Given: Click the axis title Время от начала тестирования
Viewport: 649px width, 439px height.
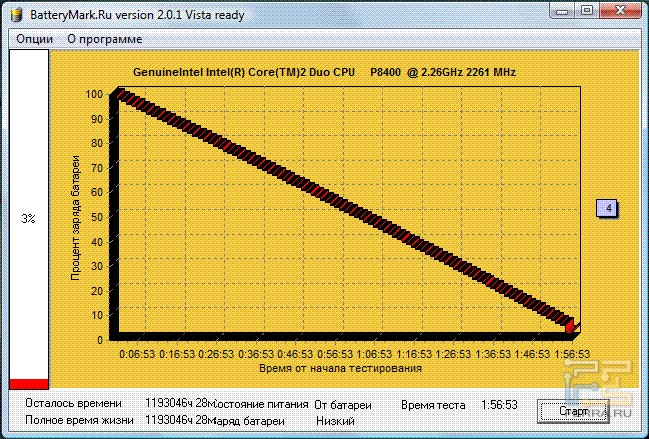Looking at the screenshot, I should pos(340,368).
